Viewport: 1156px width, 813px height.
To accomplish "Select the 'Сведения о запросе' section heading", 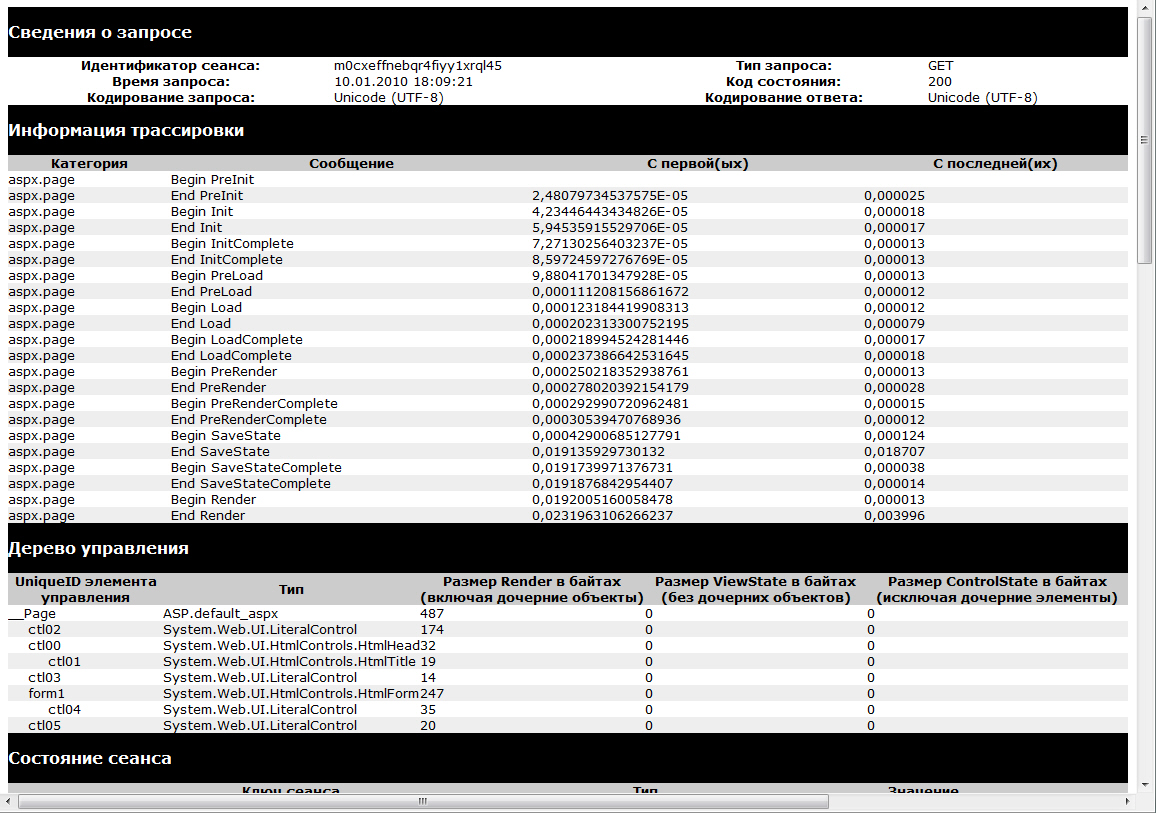I will (x=100, y=32).
